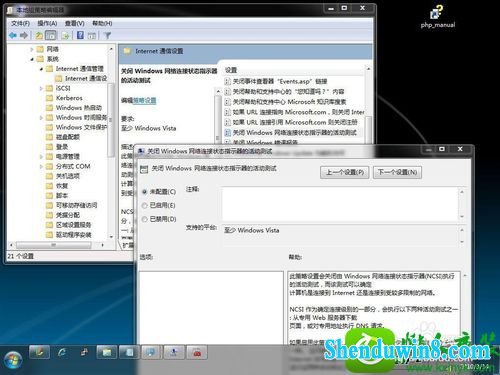Click the Back arrow in editor toolbar
500x375 pixels.
pyautogui.click(x=13, y=35)
